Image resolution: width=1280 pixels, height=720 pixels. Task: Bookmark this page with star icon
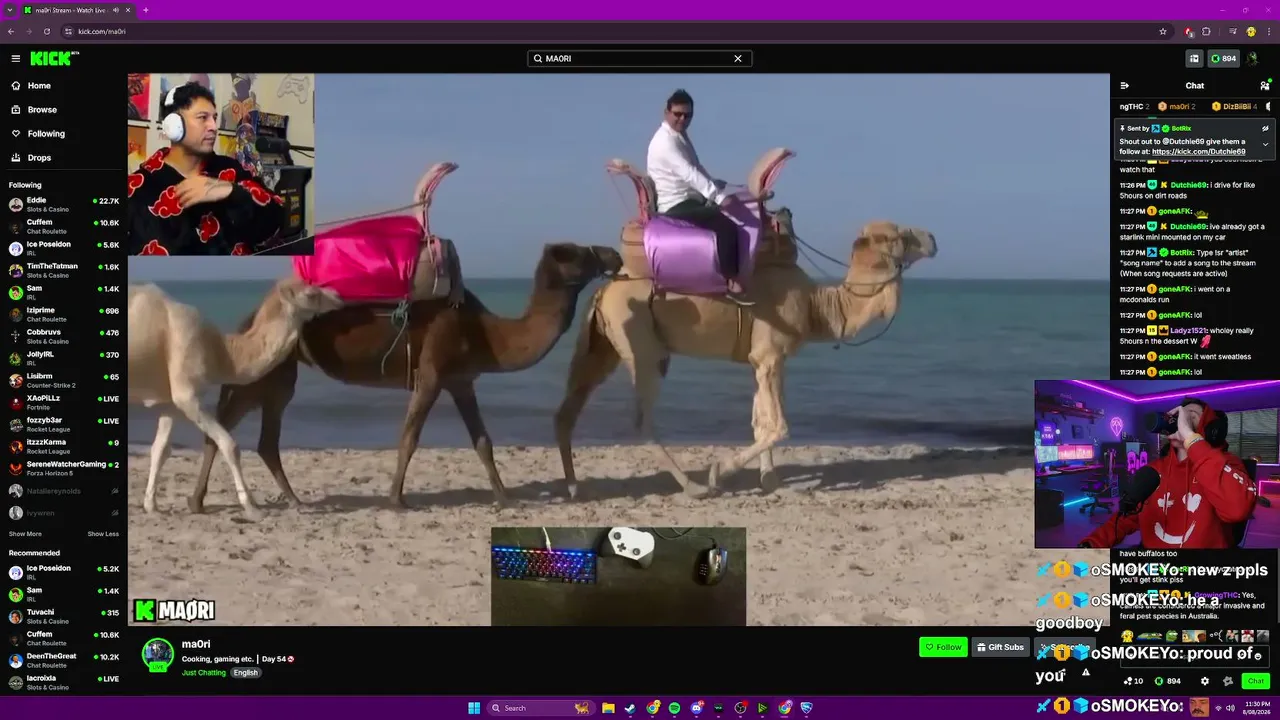pos(1163,31)
